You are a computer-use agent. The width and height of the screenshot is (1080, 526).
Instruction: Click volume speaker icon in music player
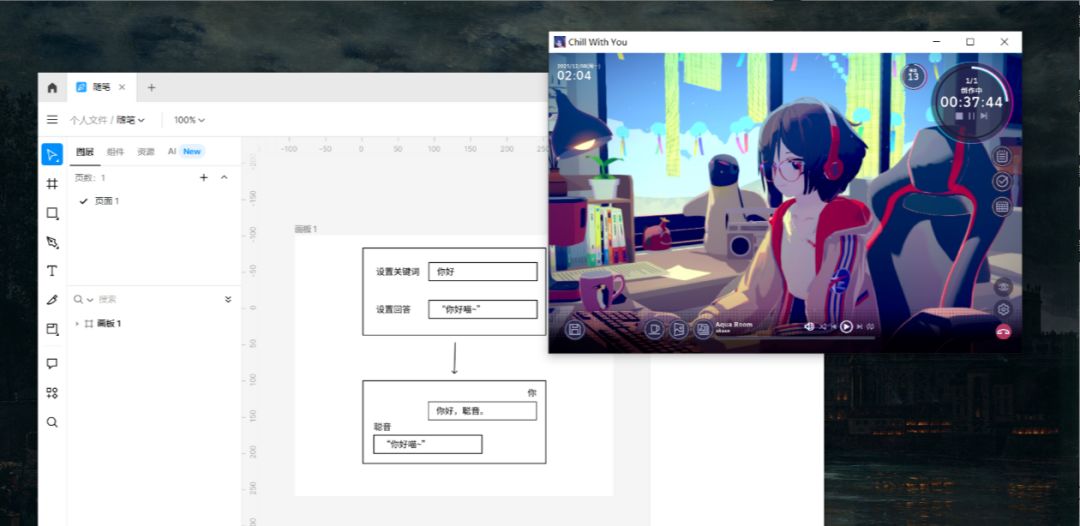(x=809, y=326)
